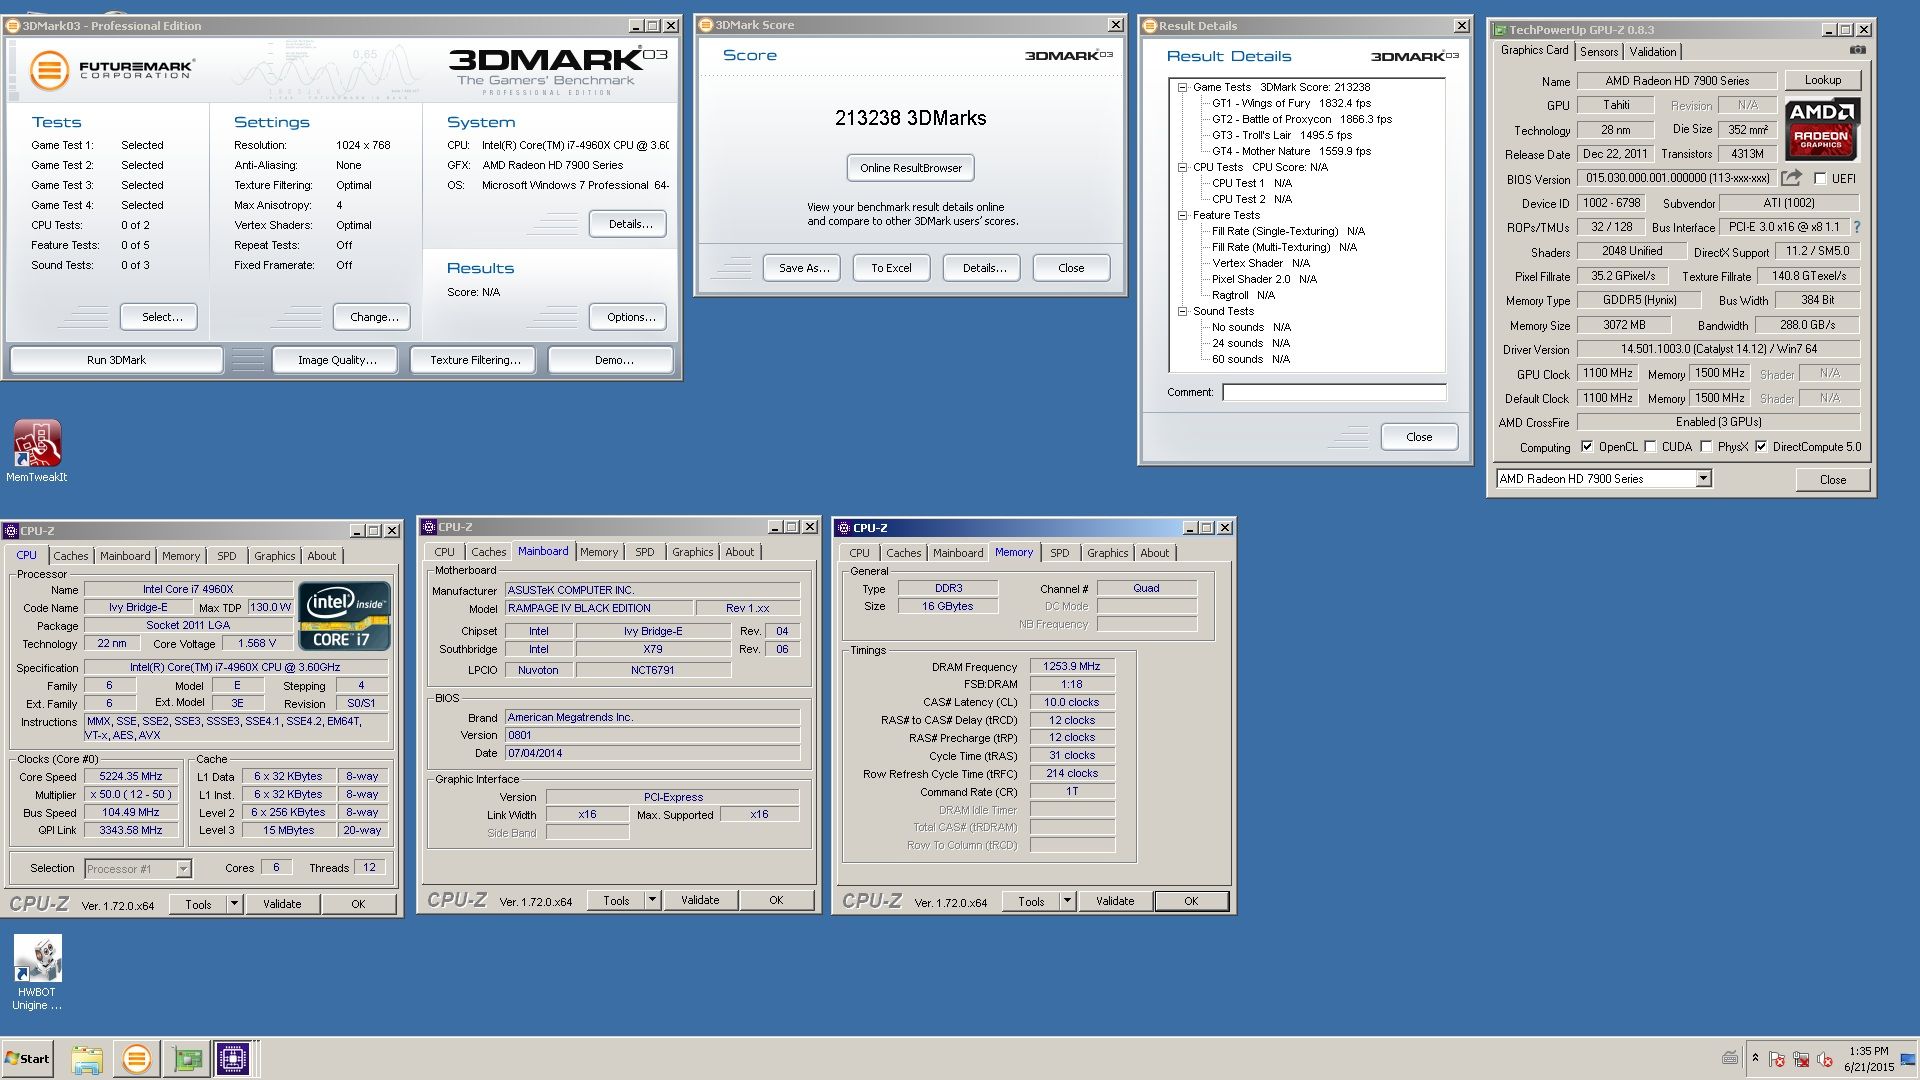Click the Bus Interface question mark icon

click(x=1857, y=227)
